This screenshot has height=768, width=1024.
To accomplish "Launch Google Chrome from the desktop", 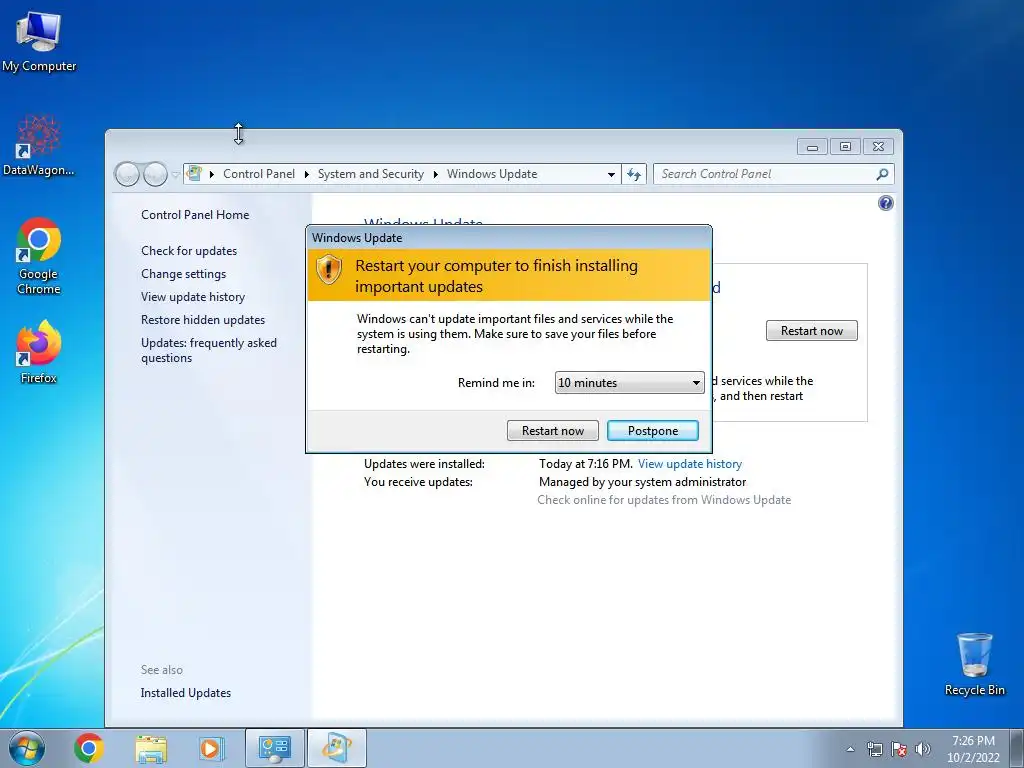I will 39,255.
